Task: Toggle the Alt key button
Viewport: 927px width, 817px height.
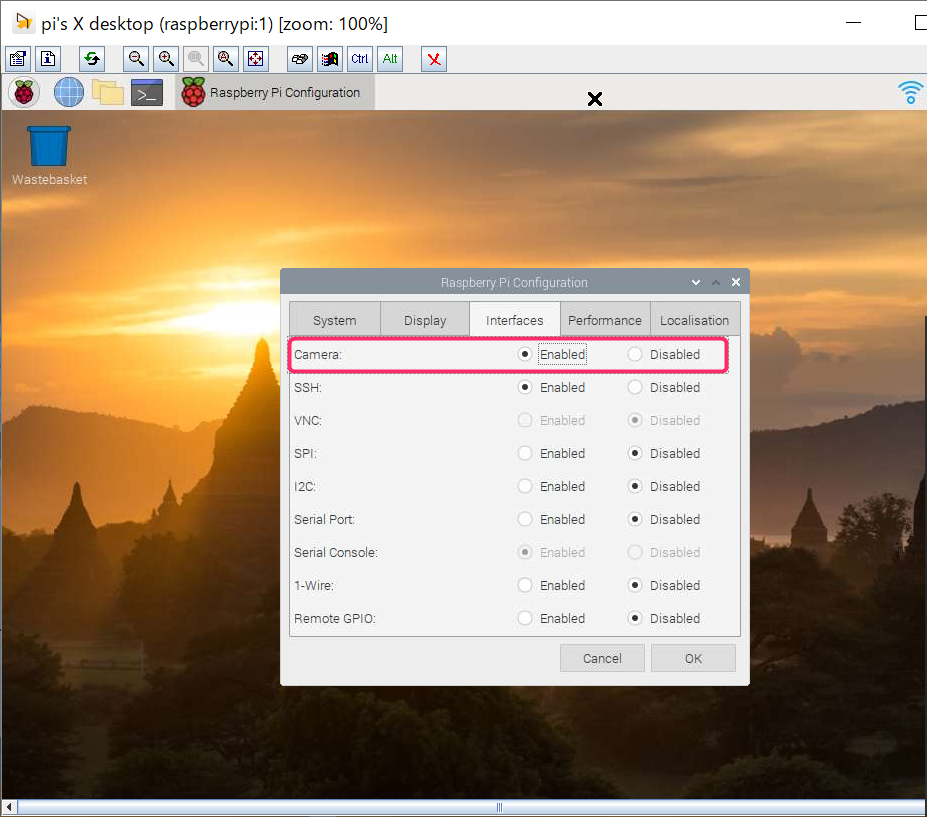Action: pos(390,59)
